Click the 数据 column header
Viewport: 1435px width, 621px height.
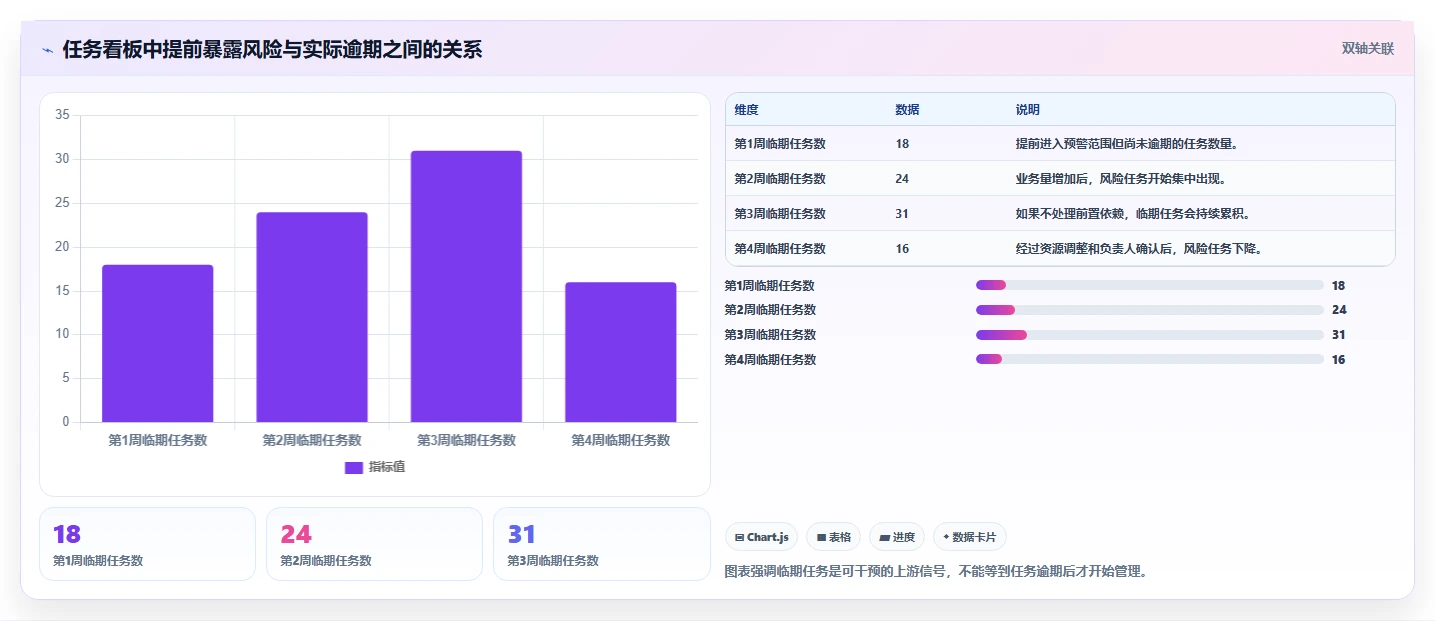tap(908, 110)
